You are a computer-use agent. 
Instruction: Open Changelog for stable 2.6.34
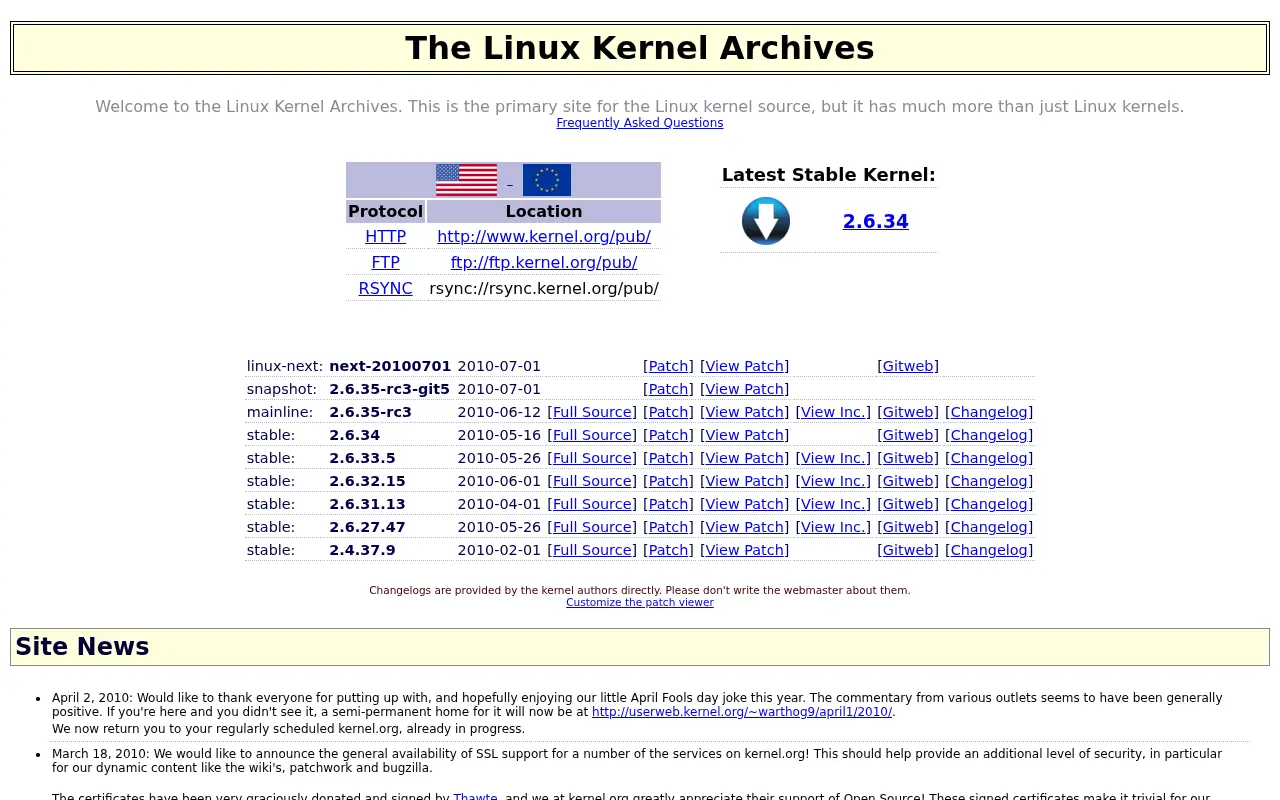click(x=989, y=435)
